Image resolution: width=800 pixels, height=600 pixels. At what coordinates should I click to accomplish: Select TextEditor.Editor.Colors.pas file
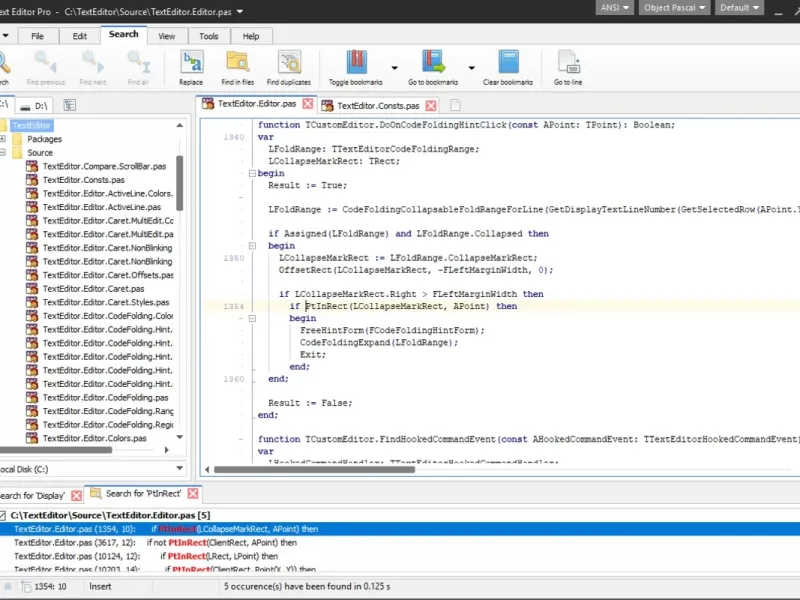[x=94, y=438]
